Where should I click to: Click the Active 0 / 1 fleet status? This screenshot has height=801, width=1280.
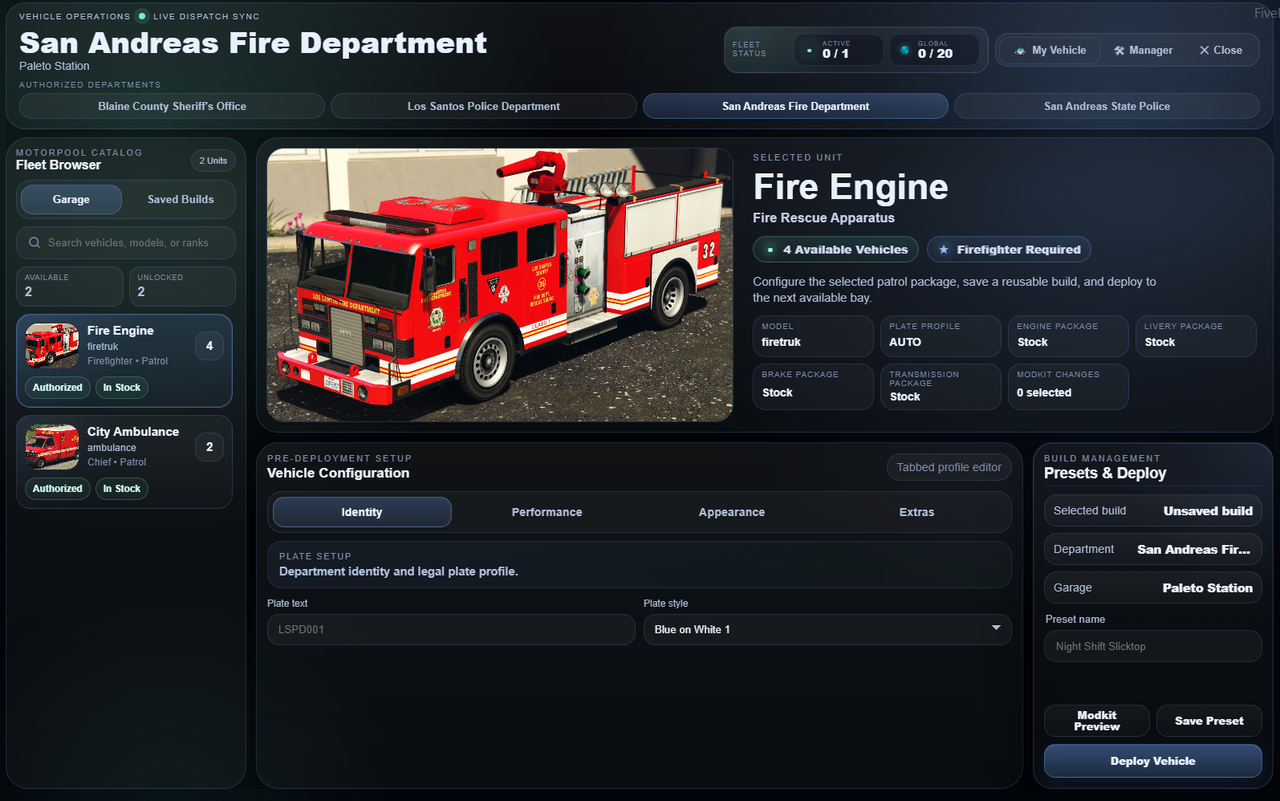coord(838,50)
